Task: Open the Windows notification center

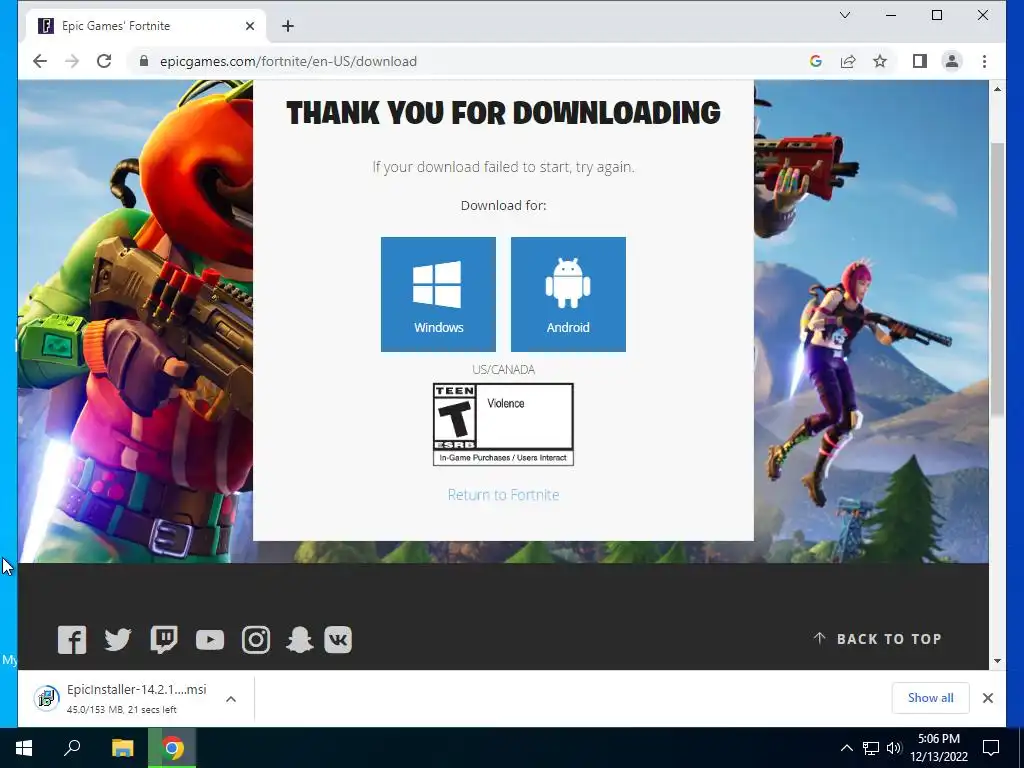Action: tap(991, 748)
